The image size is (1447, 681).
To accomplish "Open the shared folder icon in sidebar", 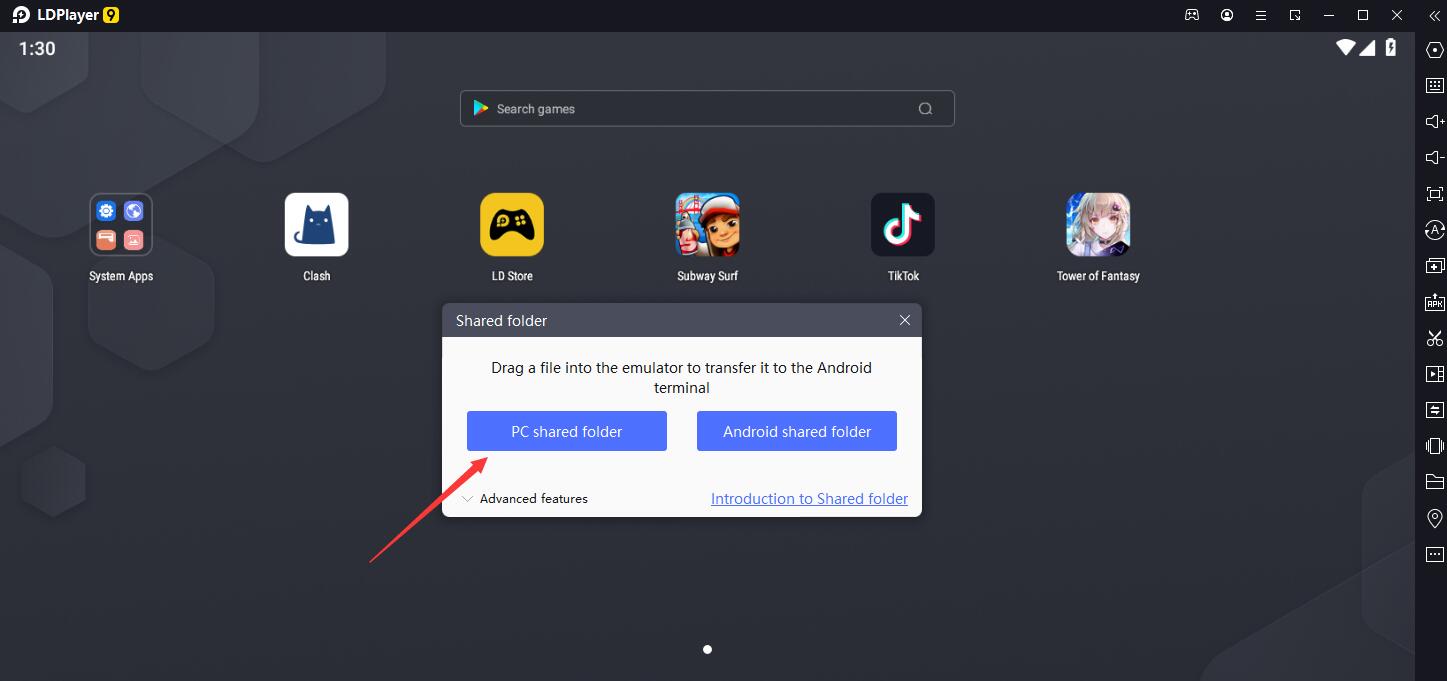I will [1434, 482].
